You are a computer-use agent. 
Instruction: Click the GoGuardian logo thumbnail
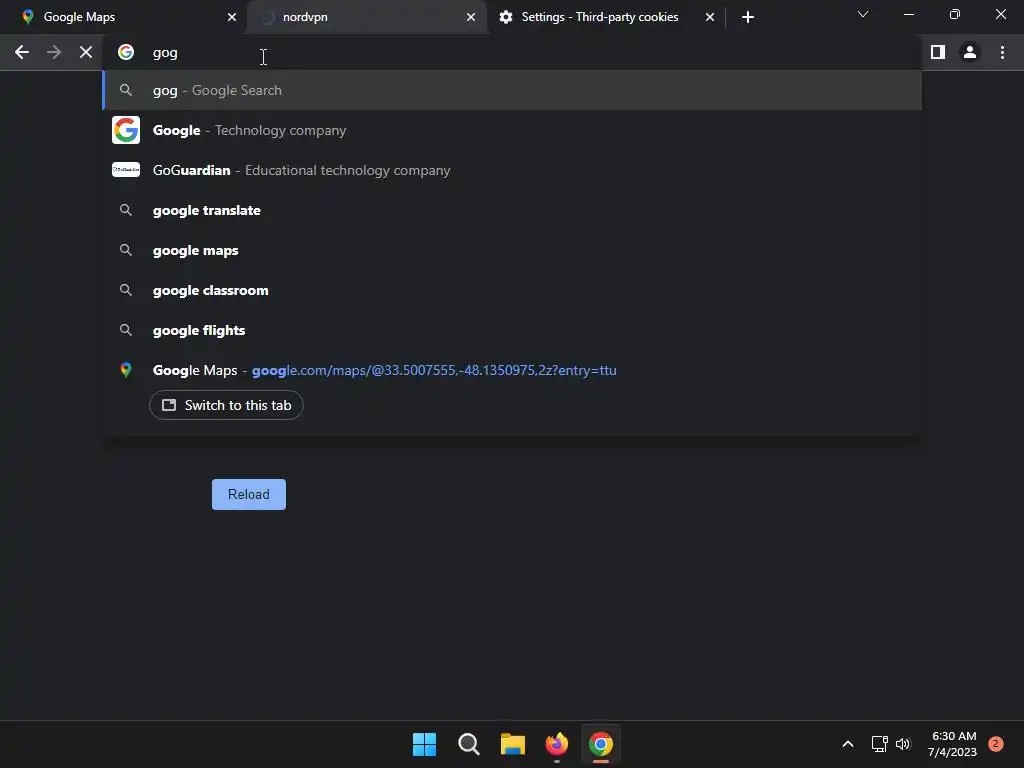(126, 170)
